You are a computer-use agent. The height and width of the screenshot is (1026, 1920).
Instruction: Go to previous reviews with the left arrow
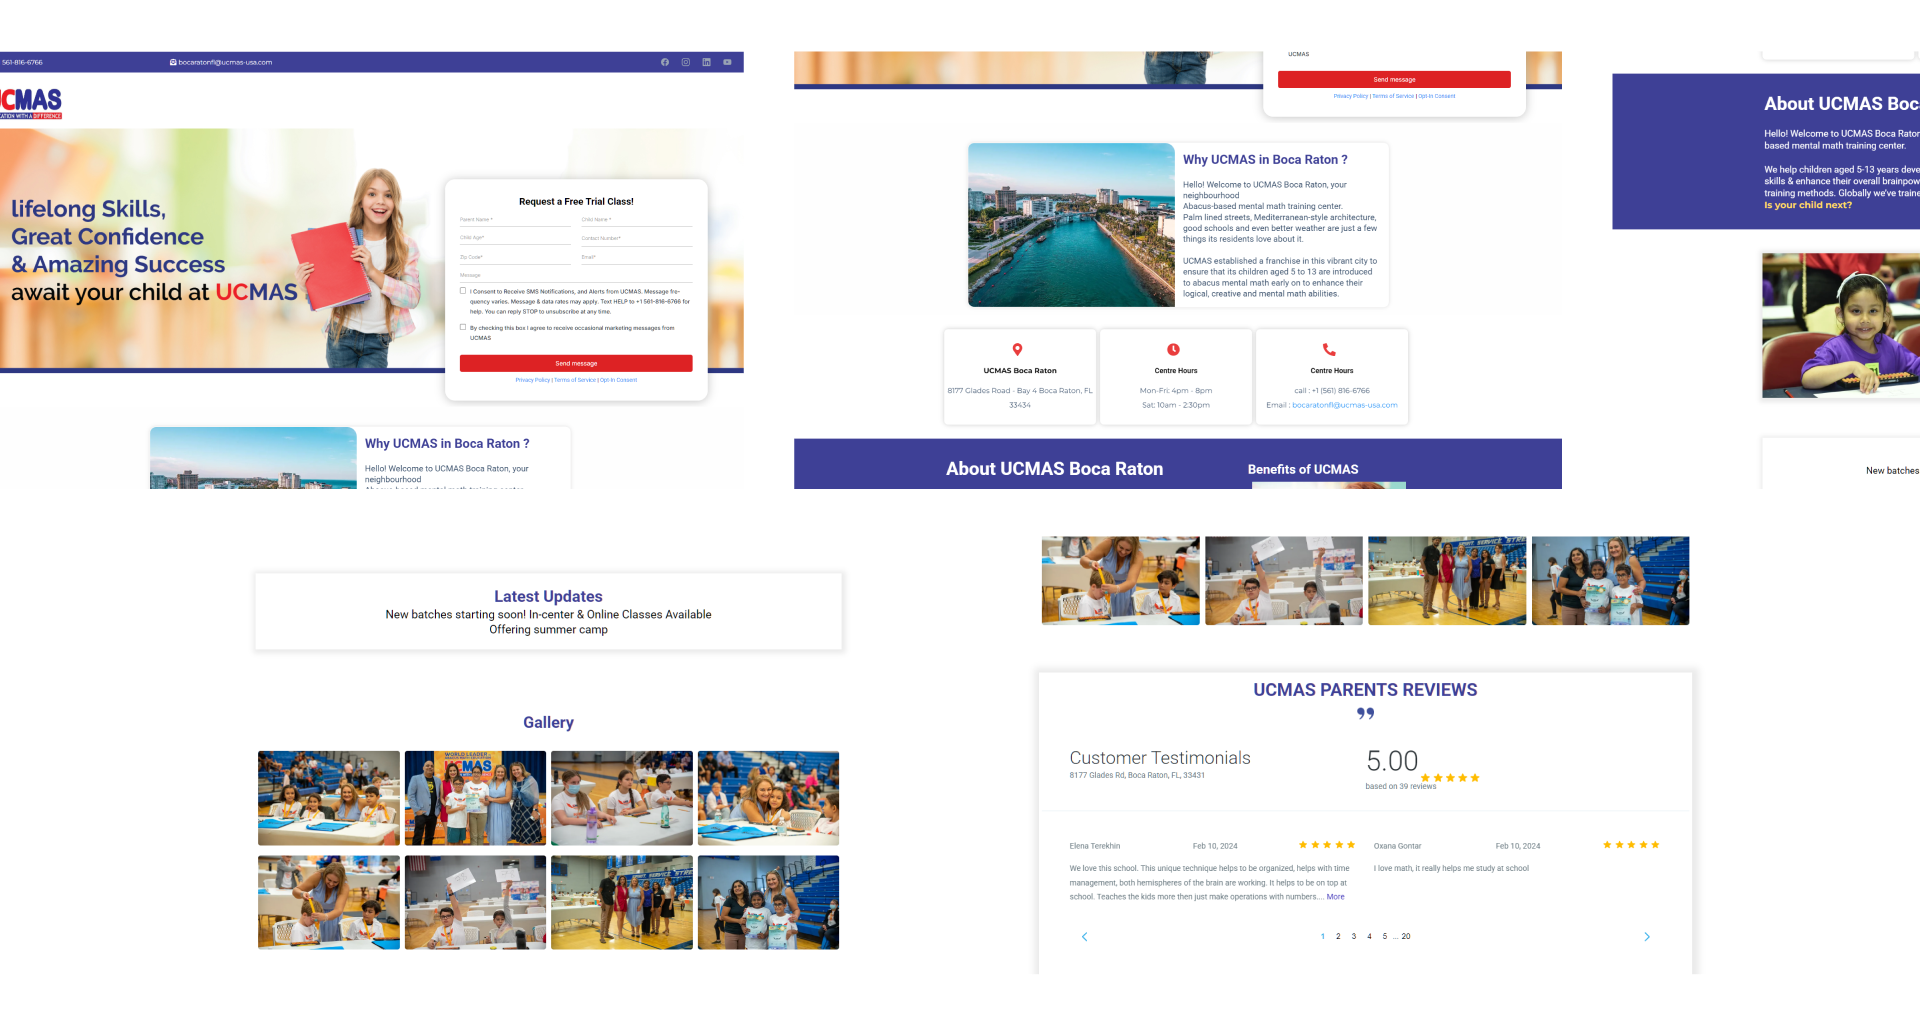1085,937
